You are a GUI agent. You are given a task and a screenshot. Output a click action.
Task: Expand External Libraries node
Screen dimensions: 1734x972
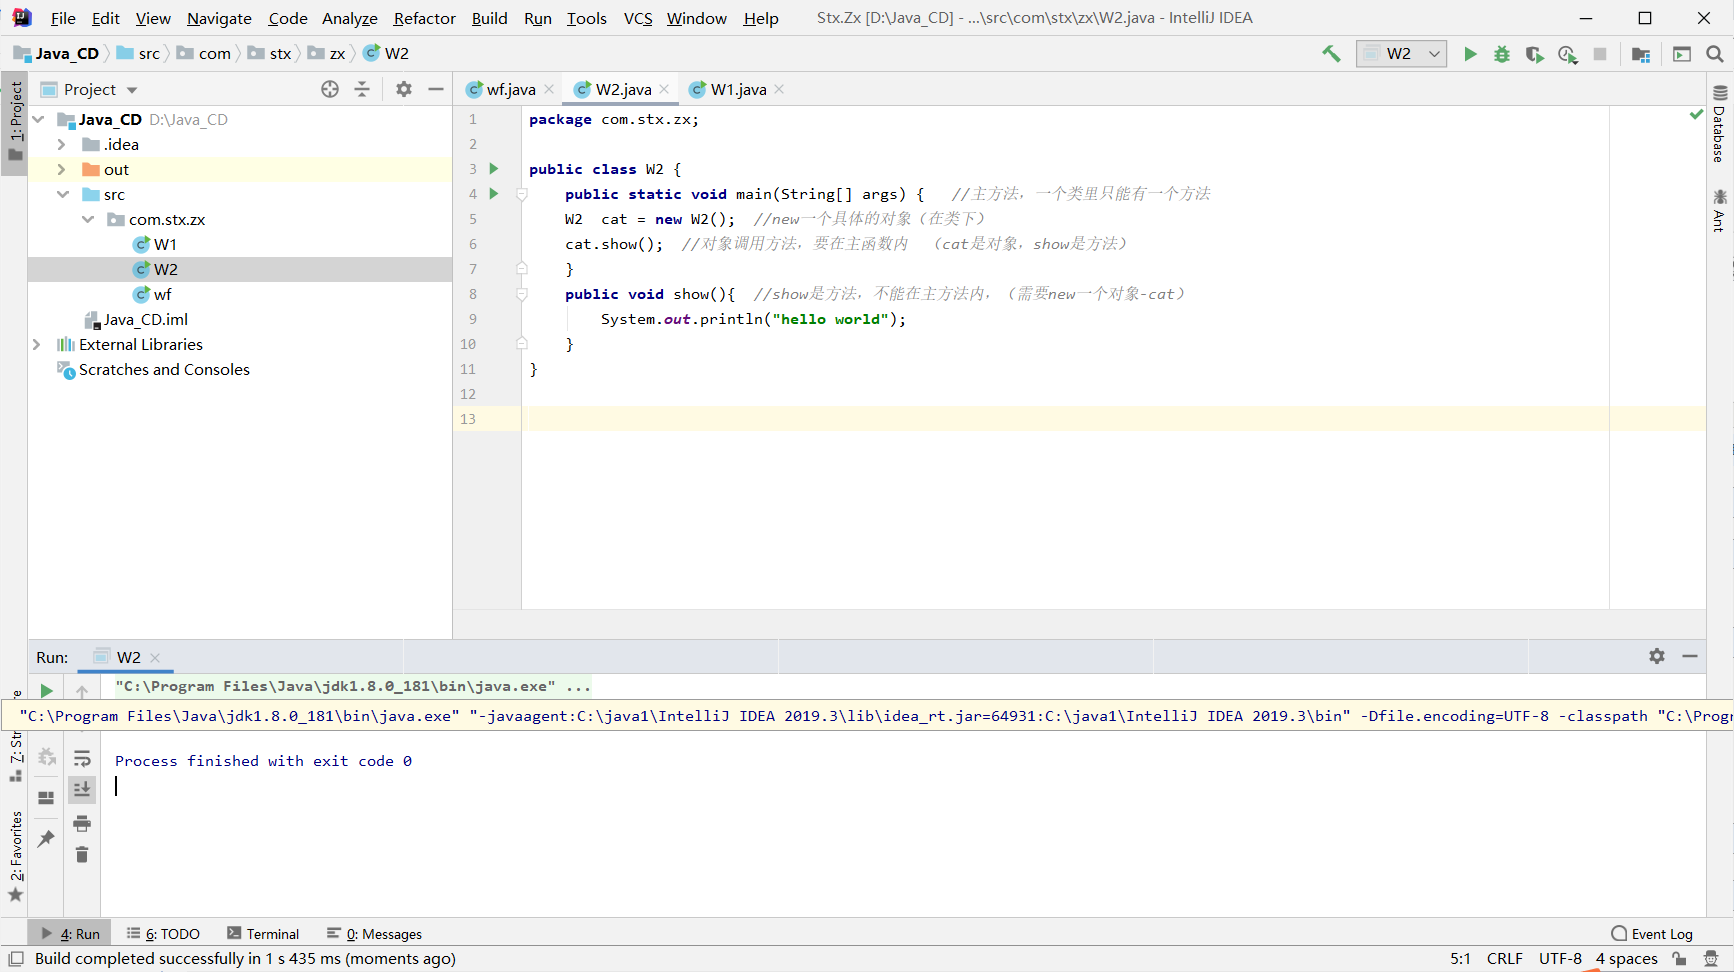click(x=37, y=344)
